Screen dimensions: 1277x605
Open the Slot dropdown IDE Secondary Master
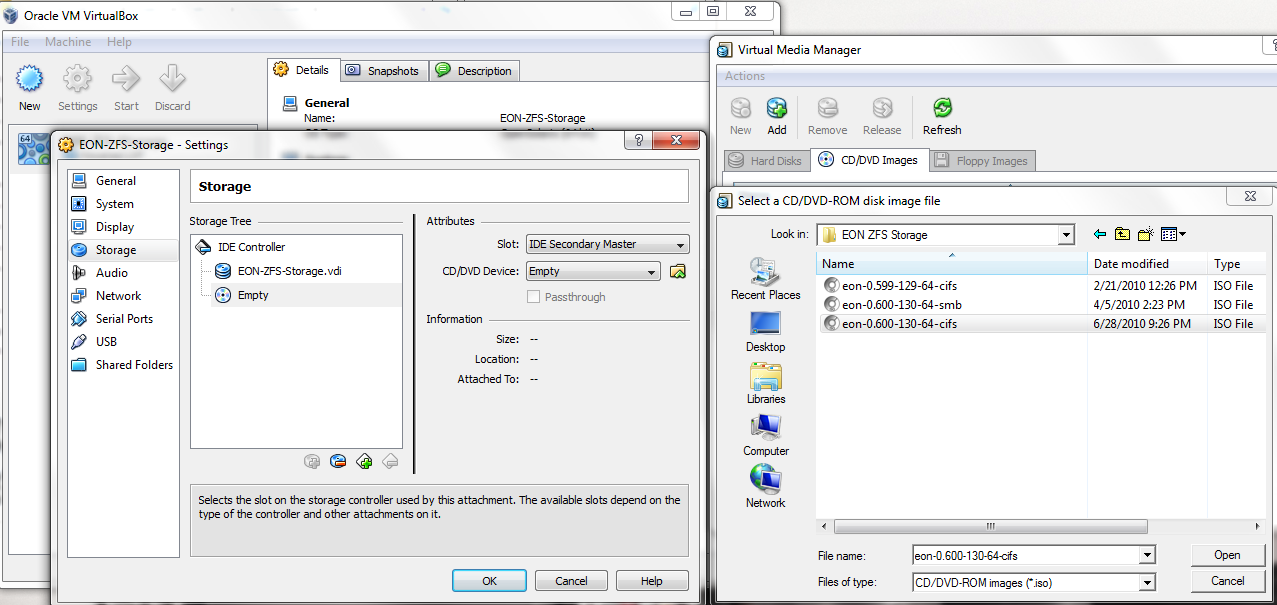608,244
